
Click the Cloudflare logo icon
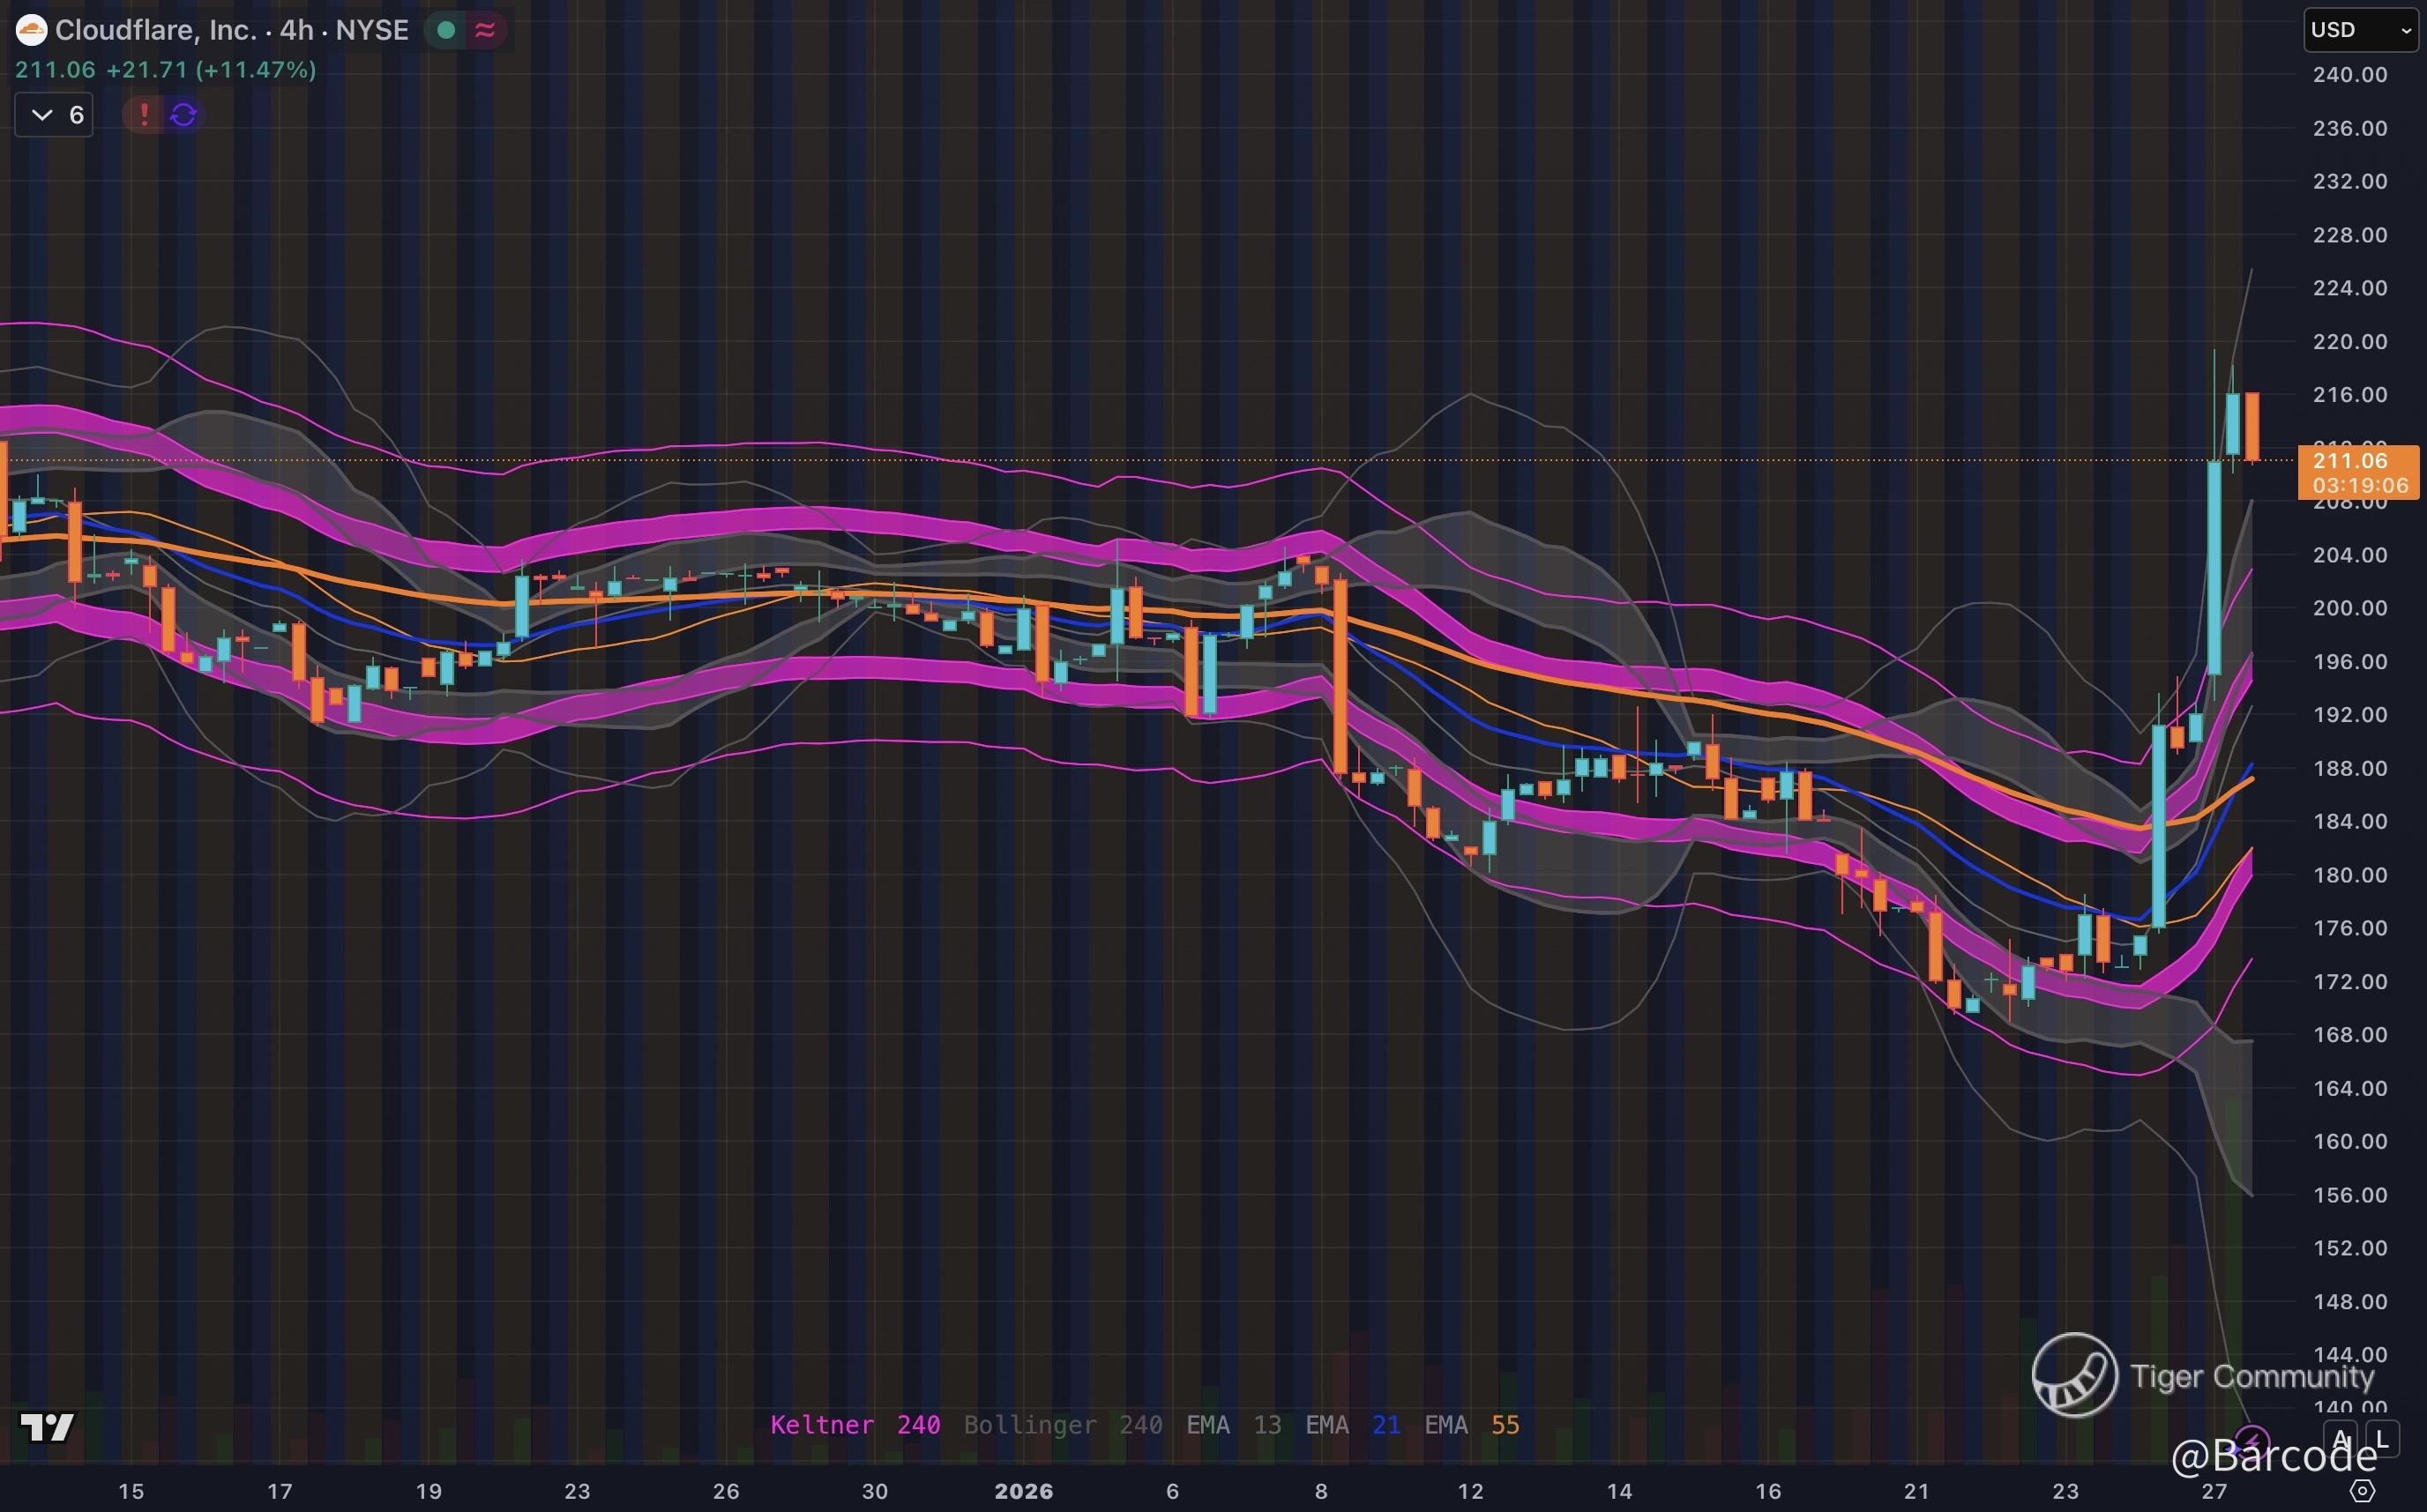[31, 30]
